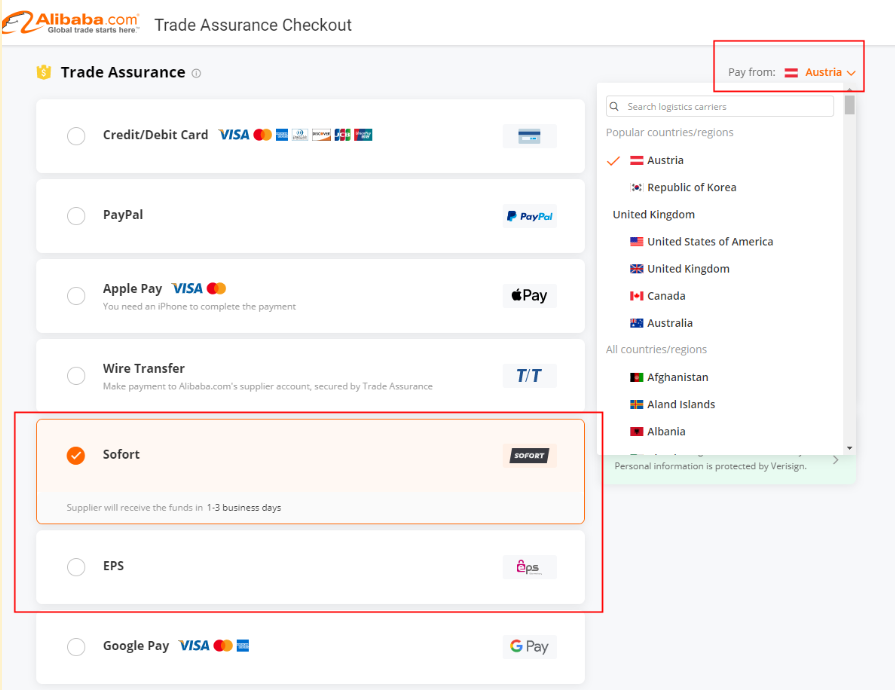Click the credit card icon on Credit/Debit Card row
895x690 pixels.
(x=529, y=136)
